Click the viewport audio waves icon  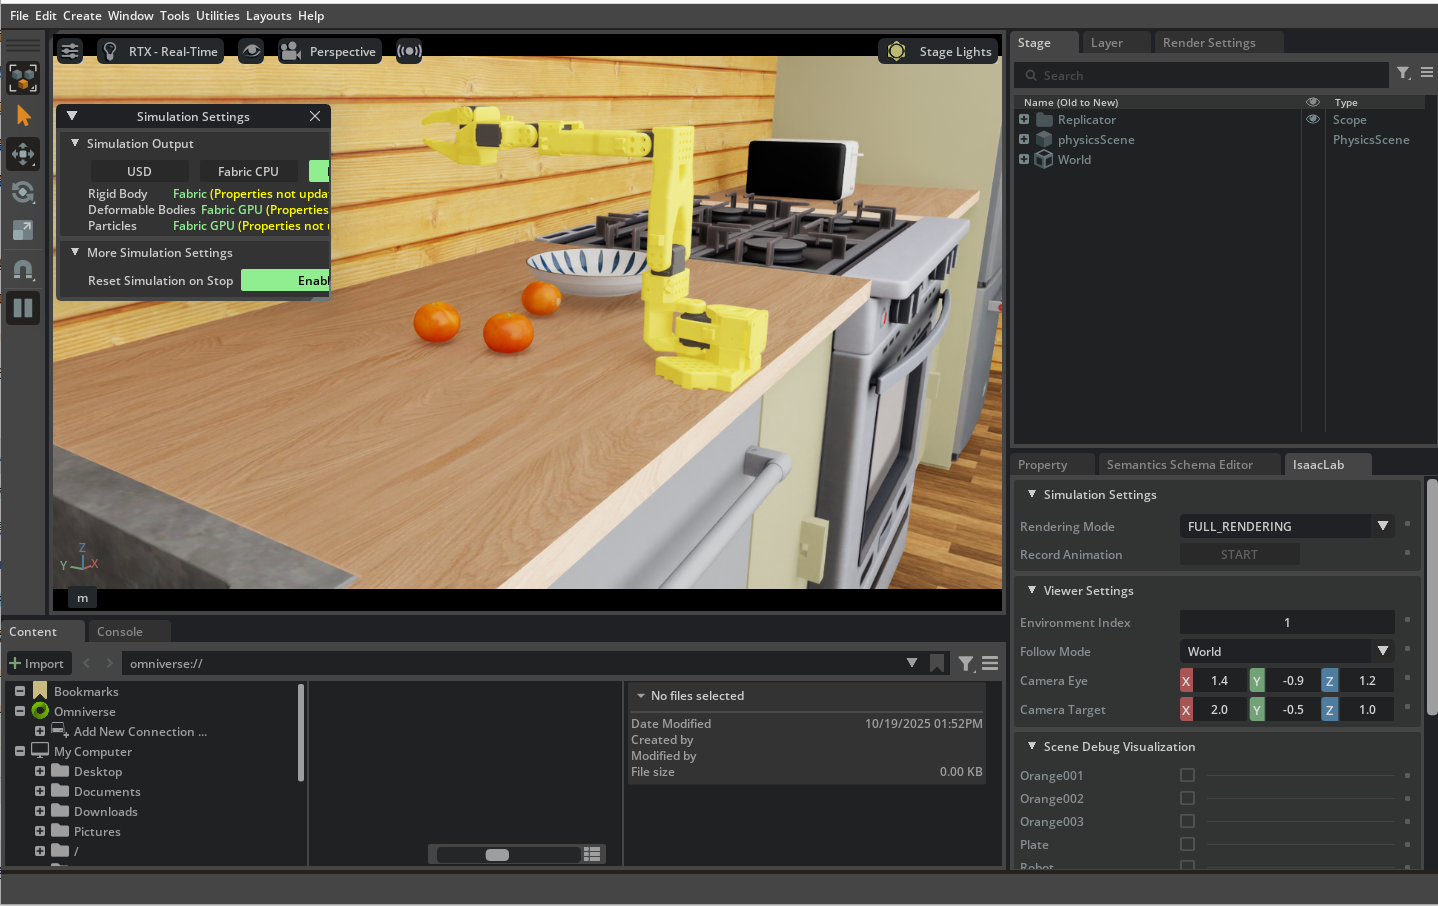[409, 51]
